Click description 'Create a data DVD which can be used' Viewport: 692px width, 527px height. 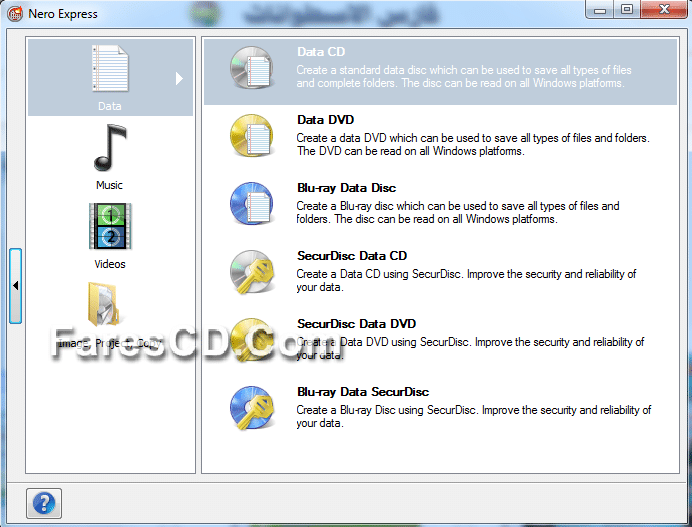click(x=473, y=144)
